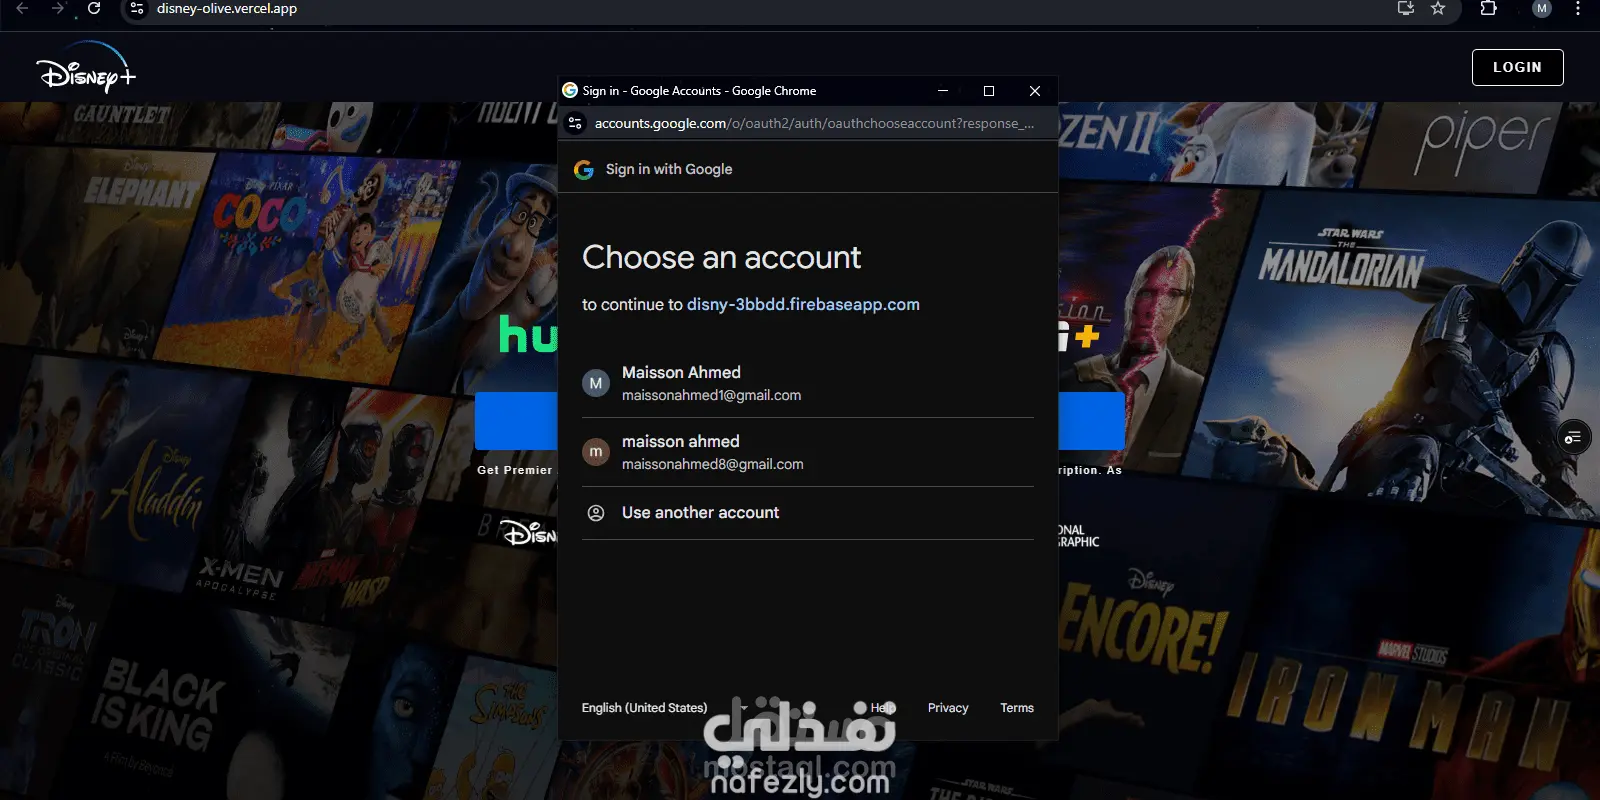
Task: Click the LOGIN button on Disney+ page
Action: 1517,67
